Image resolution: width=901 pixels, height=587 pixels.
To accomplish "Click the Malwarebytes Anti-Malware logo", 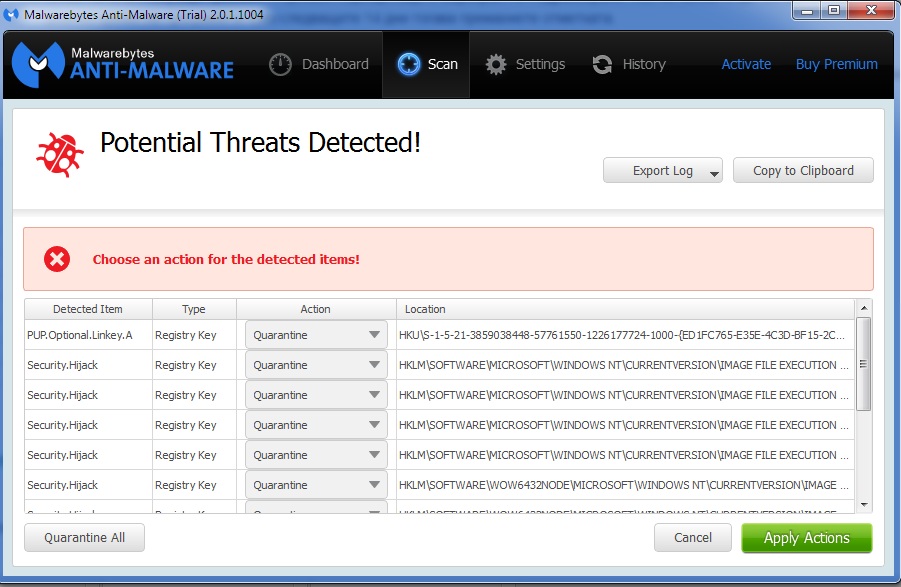I will (123, 64).
